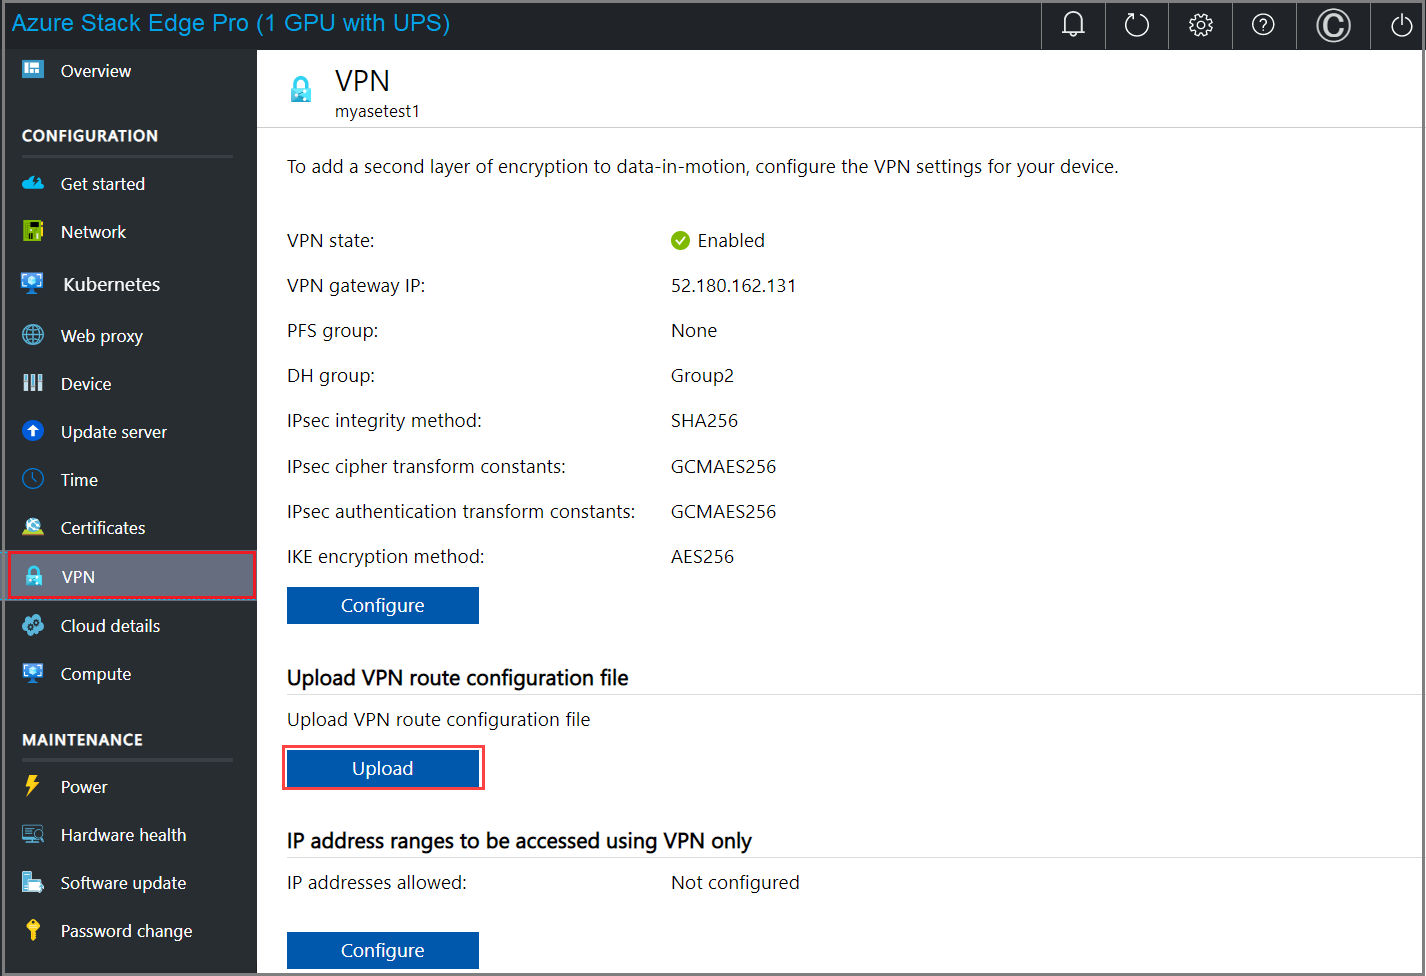
Task: Click the refresh icon in the top bar
Action: (1136, 25)
